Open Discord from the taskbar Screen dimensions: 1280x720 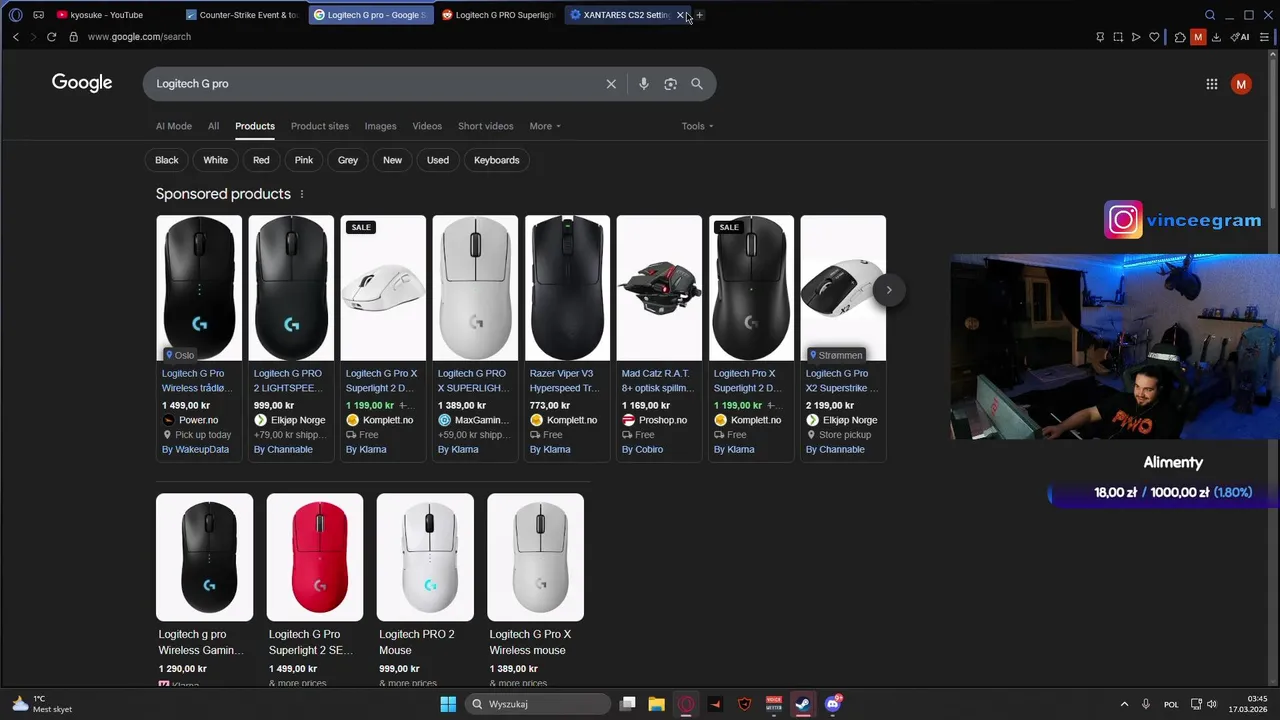coord(833,704)
